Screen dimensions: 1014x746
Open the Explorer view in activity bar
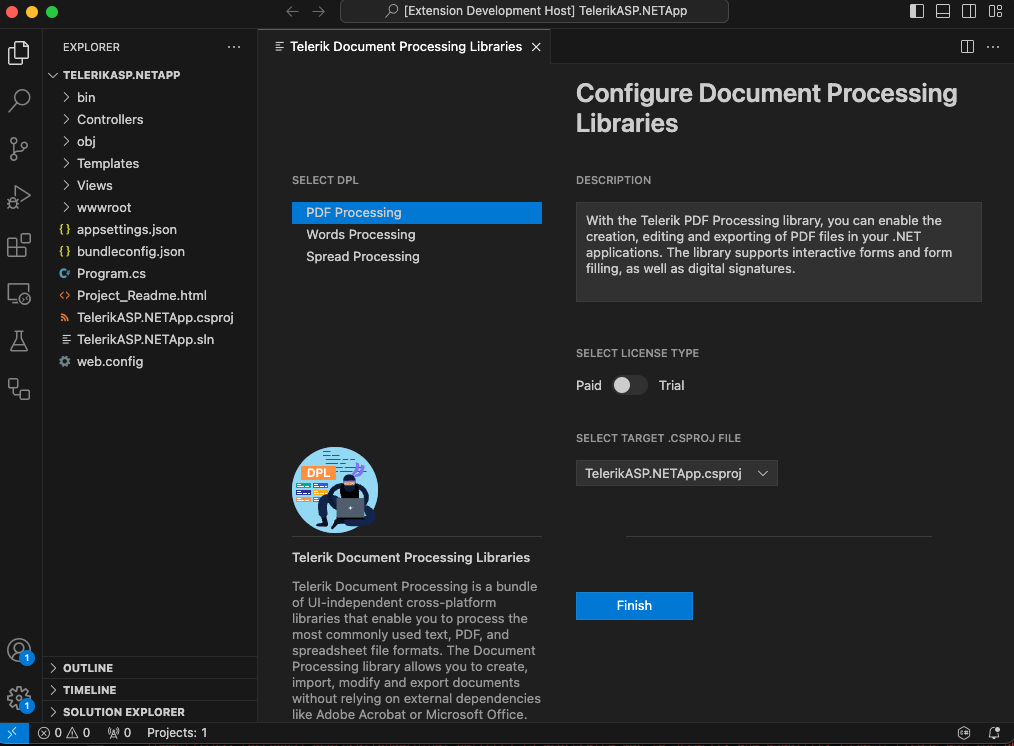pos(19,52)
